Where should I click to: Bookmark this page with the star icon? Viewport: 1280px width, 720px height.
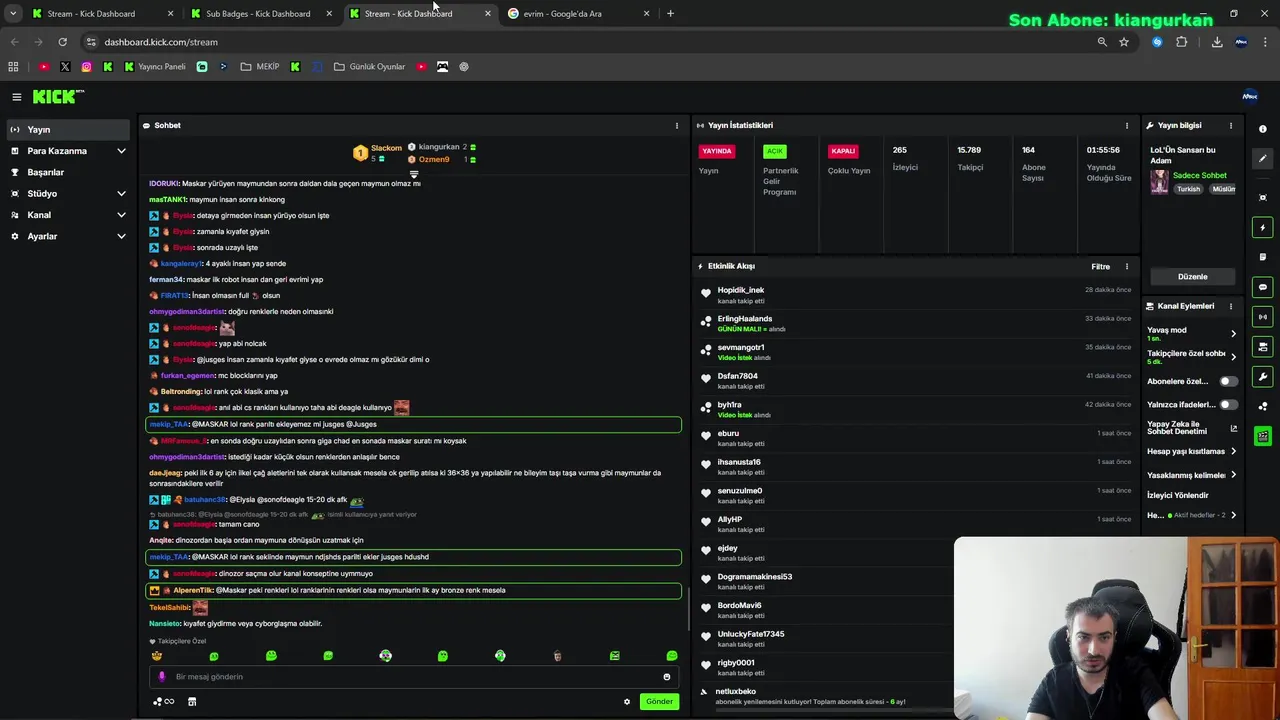(1124, 42)
